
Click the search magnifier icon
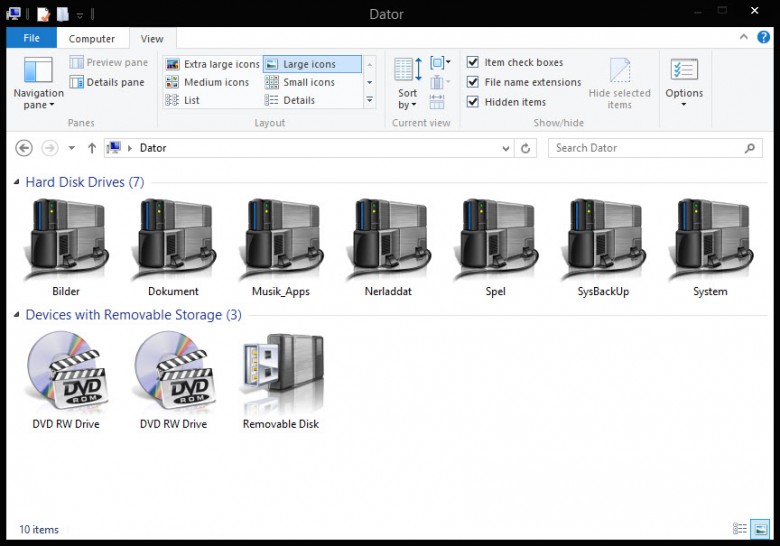point(750,148)
